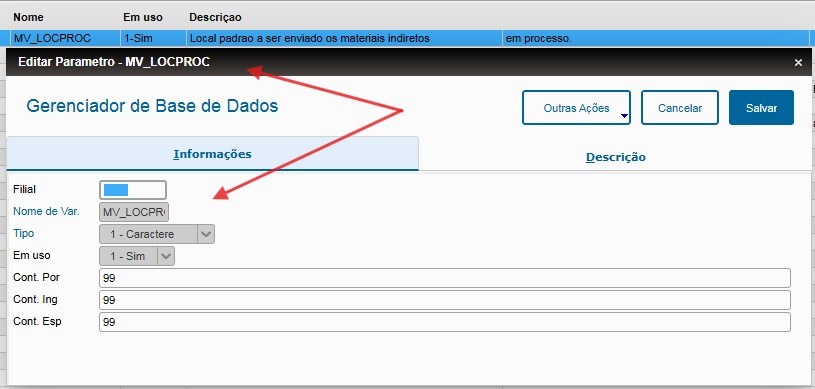The image size is (815, 389).
Task: Click the Filial input field
Action: [x=133, y=190]
